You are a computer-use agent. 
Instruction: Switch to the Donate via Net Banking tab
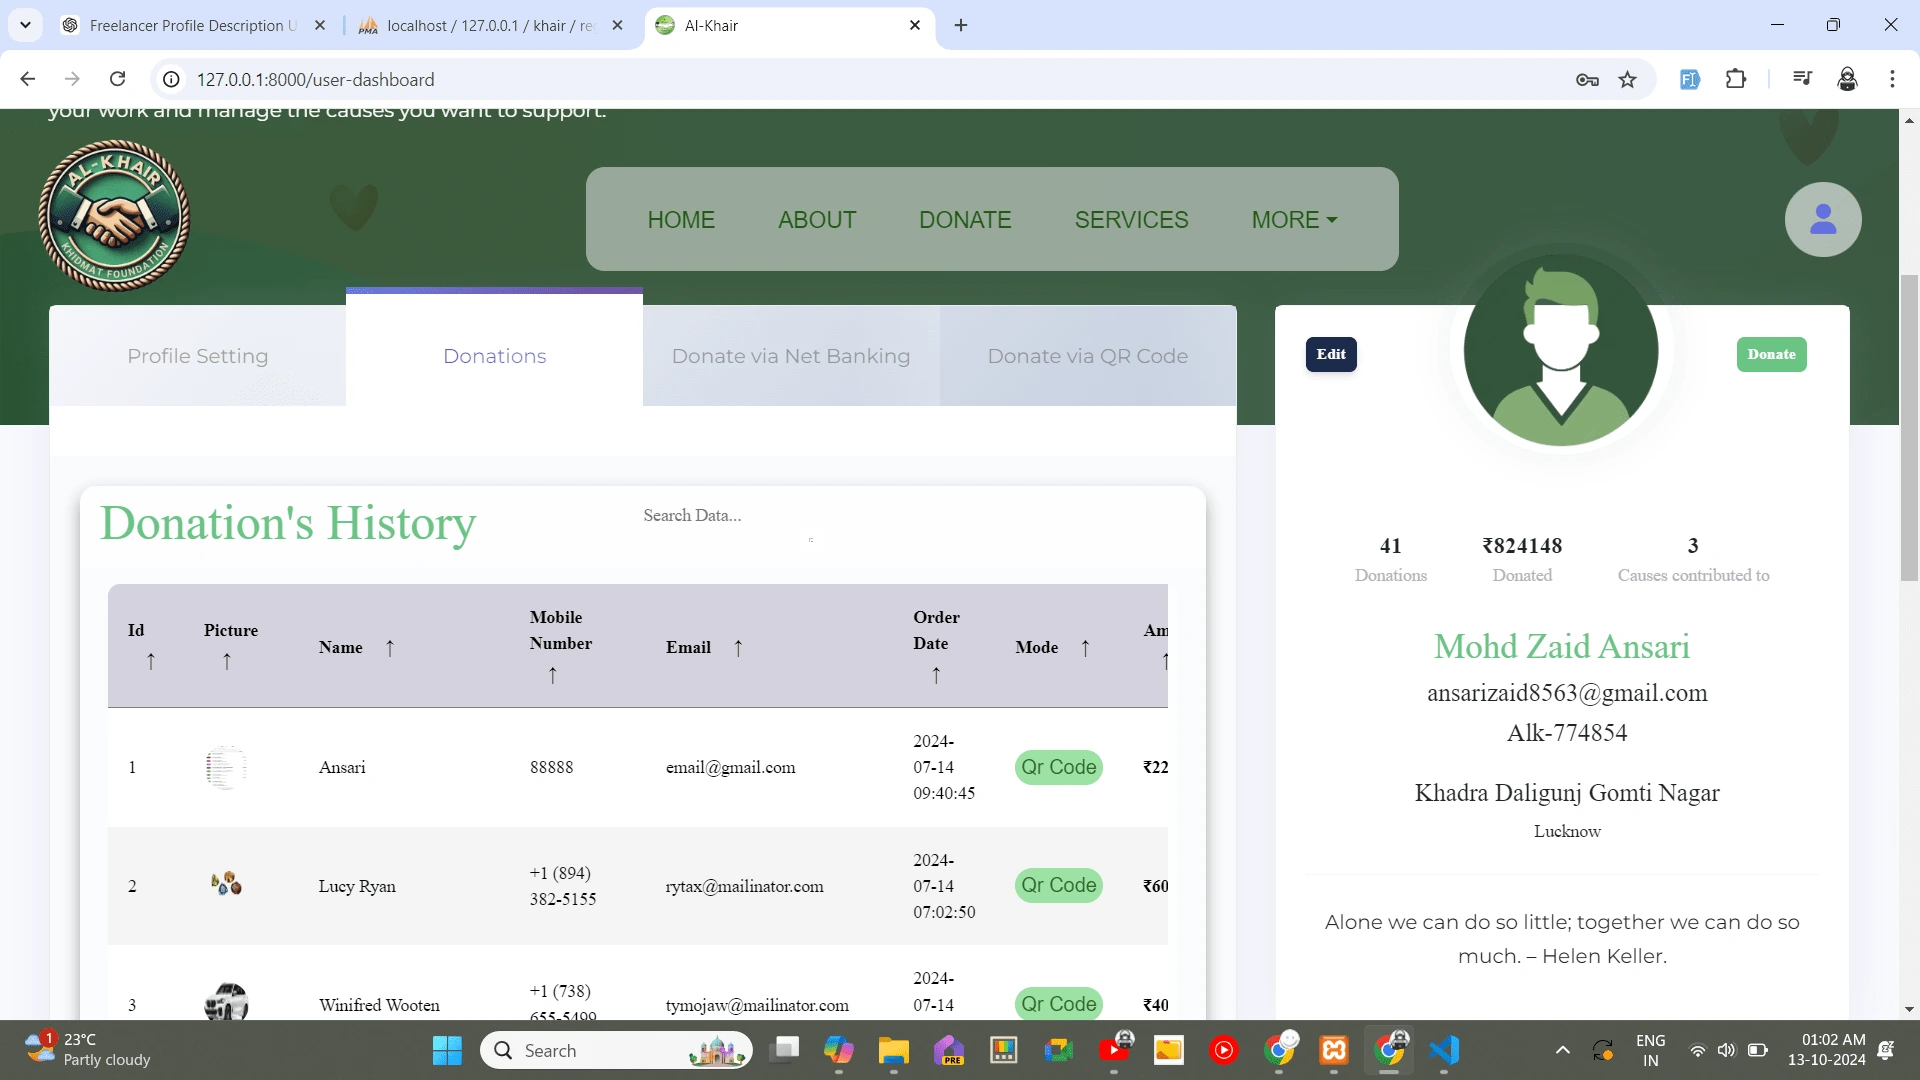791,355
